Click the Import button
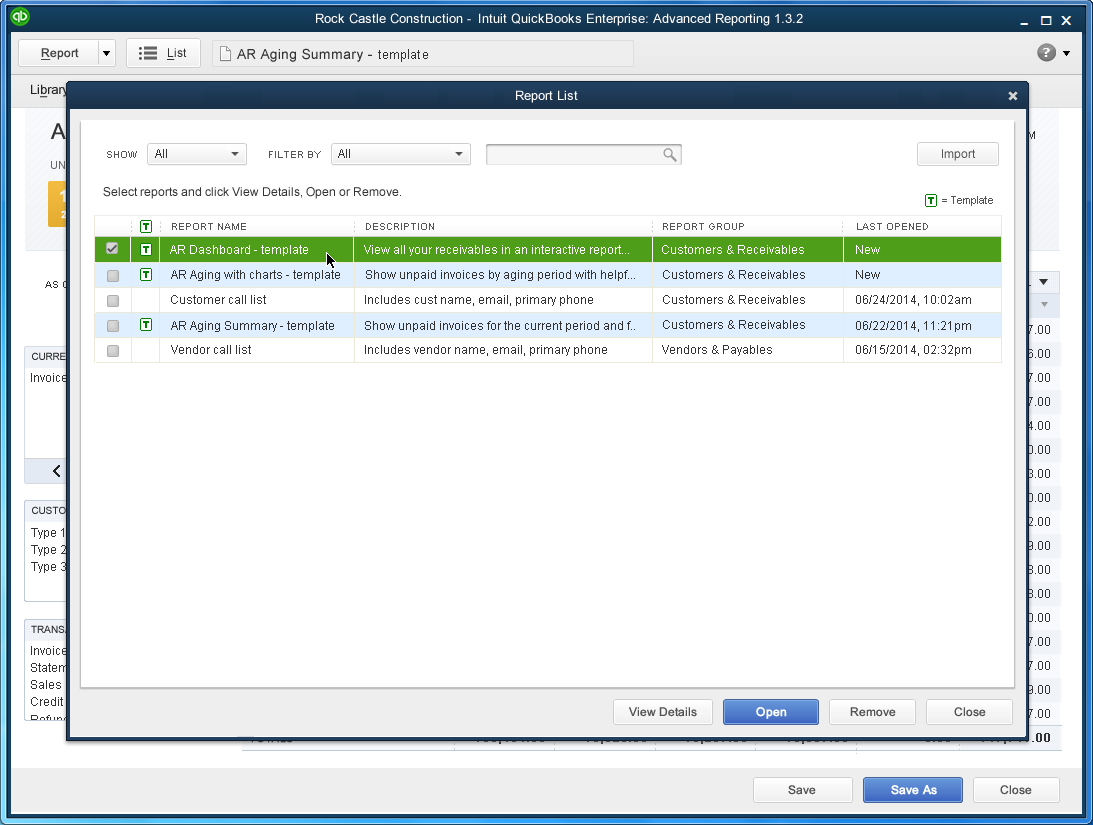 click(957, 154)
